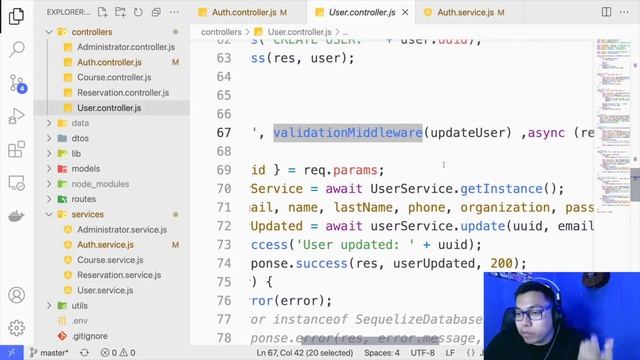This screenshot has width=640, height=360.
Task: Click controllers in the breadcrumb
Action: point(221,32)
